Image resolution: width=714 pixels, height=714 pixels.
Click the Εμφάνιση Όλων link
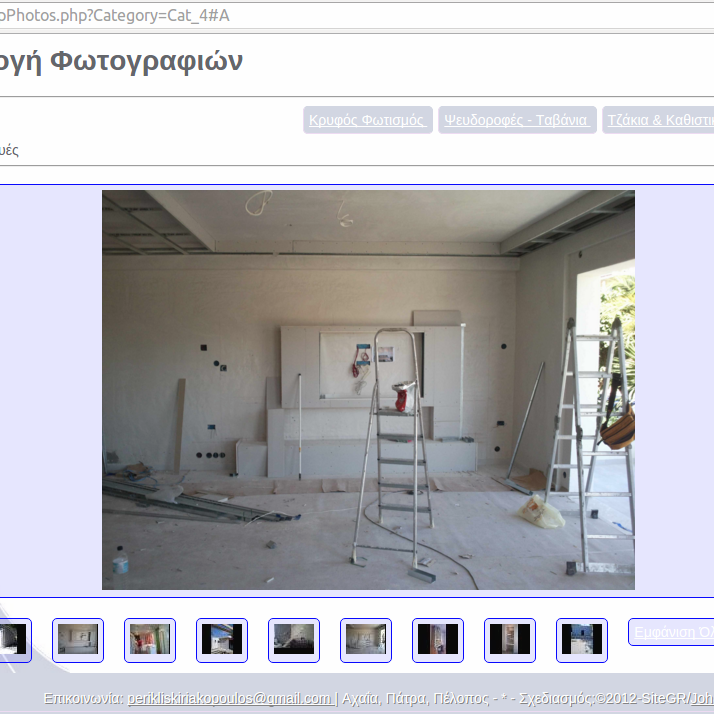coord(671,632)
